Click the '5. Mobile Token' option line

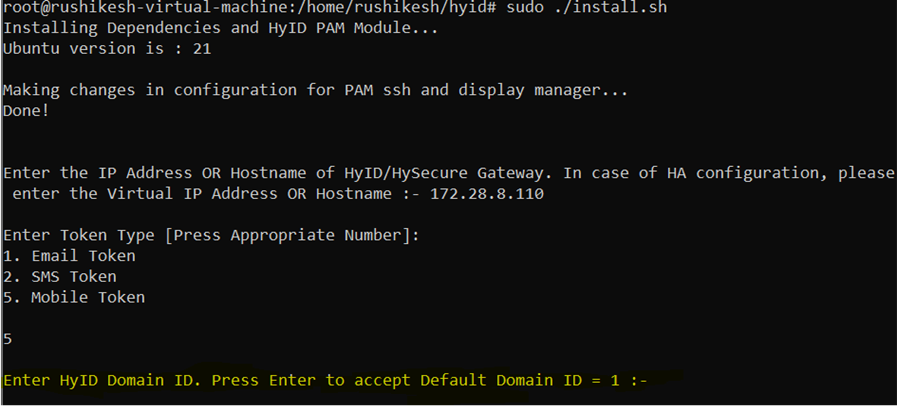pyautogui.click(x=74, y=297)
